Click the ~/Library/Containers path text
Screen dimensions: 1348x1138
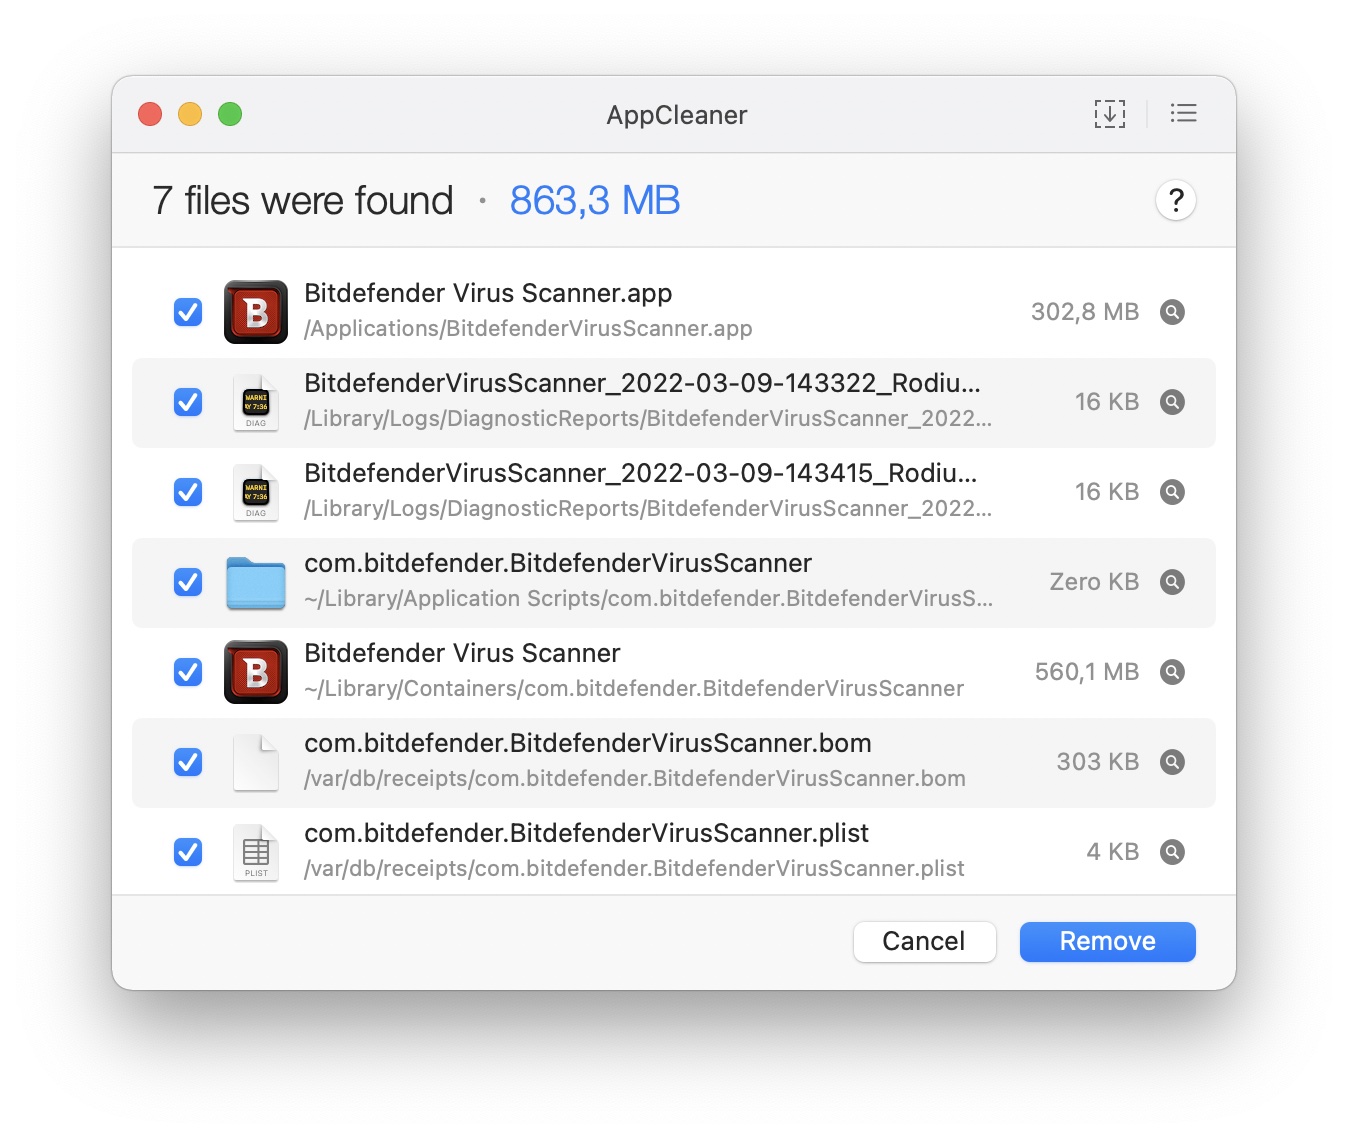[634, 689]
